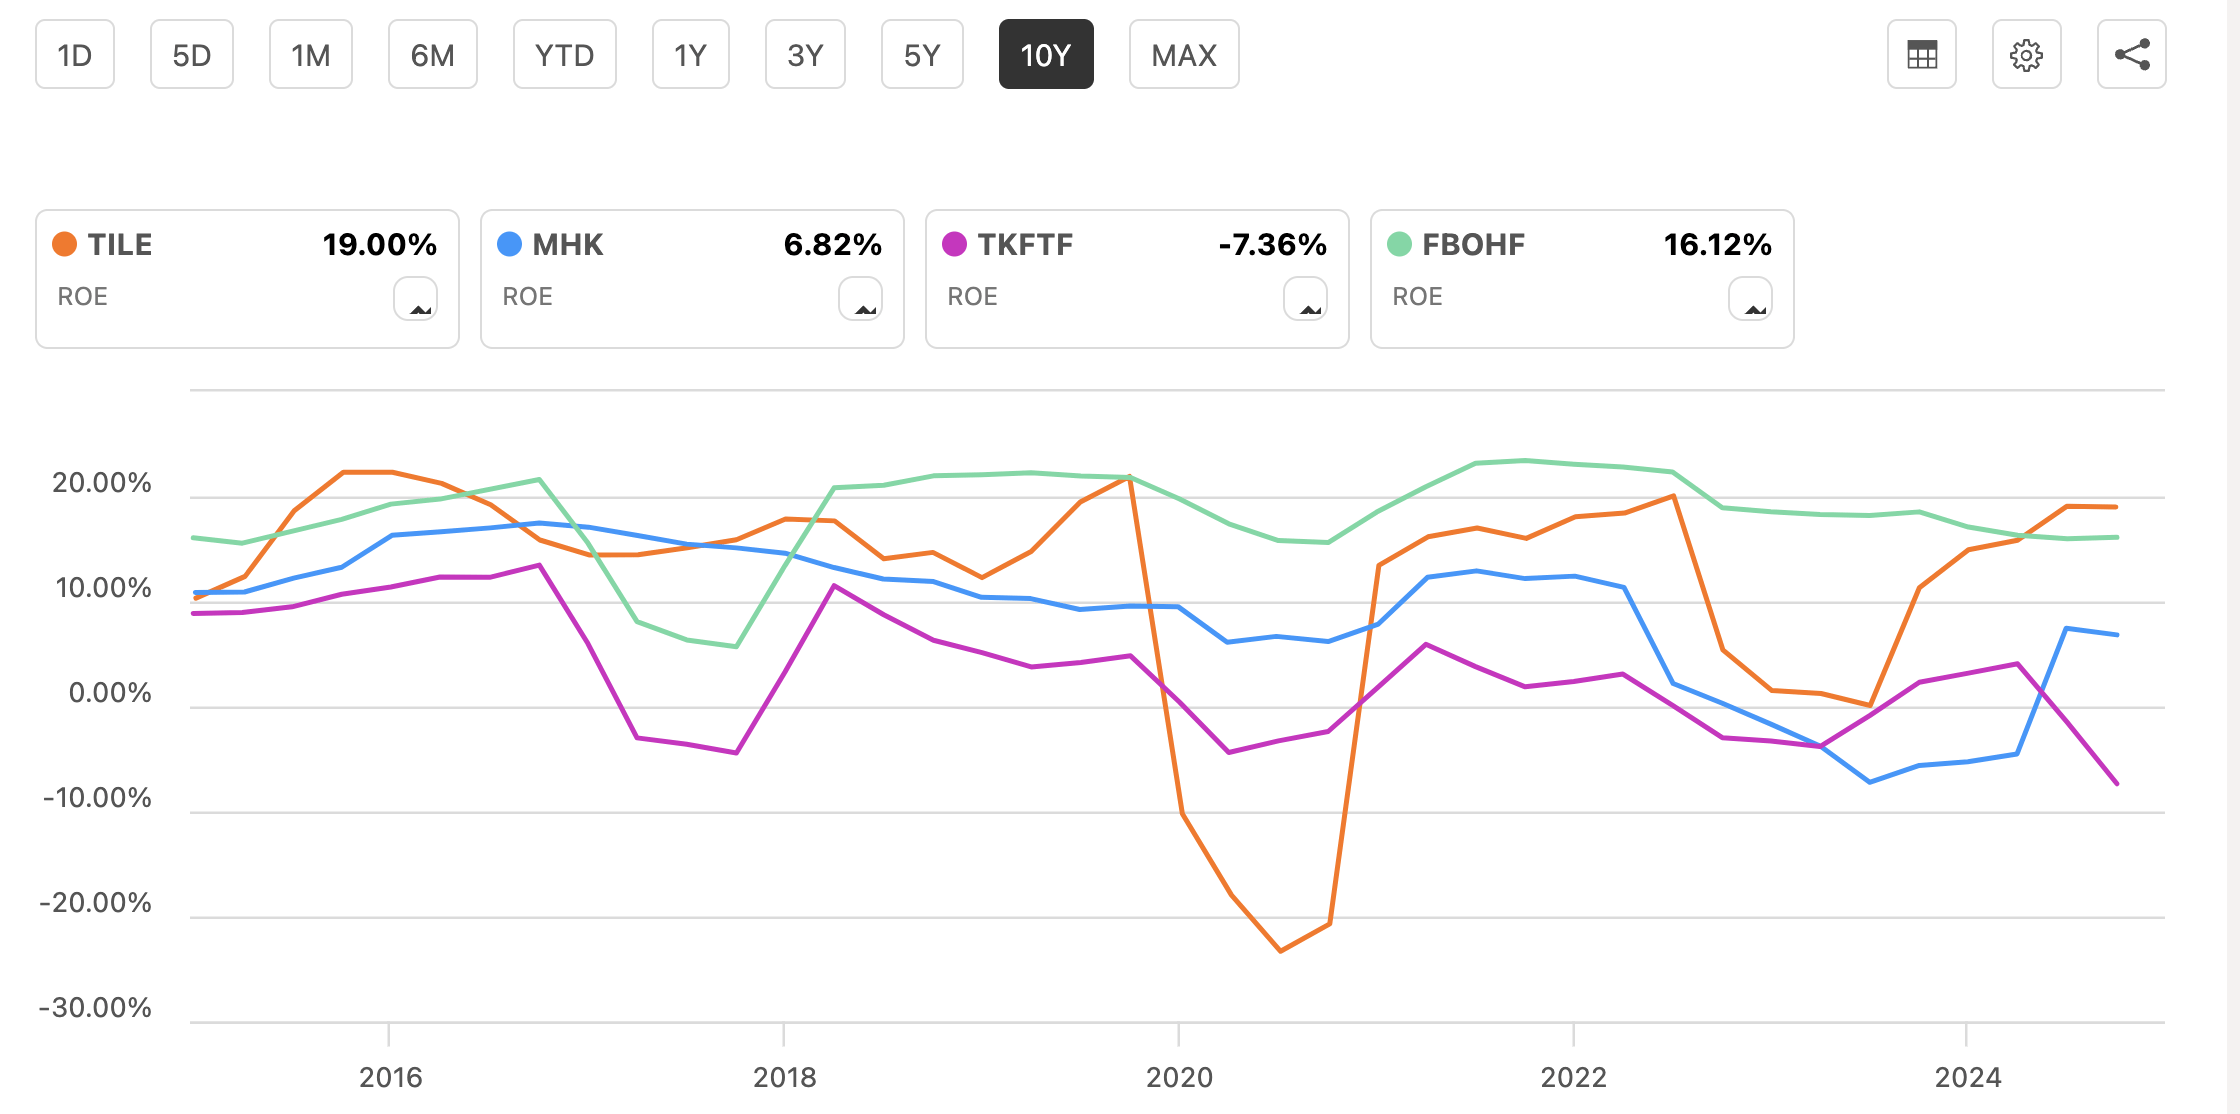Open the chart settings gear
The image size is (2240, 1114).
(x=2027, y=55)
